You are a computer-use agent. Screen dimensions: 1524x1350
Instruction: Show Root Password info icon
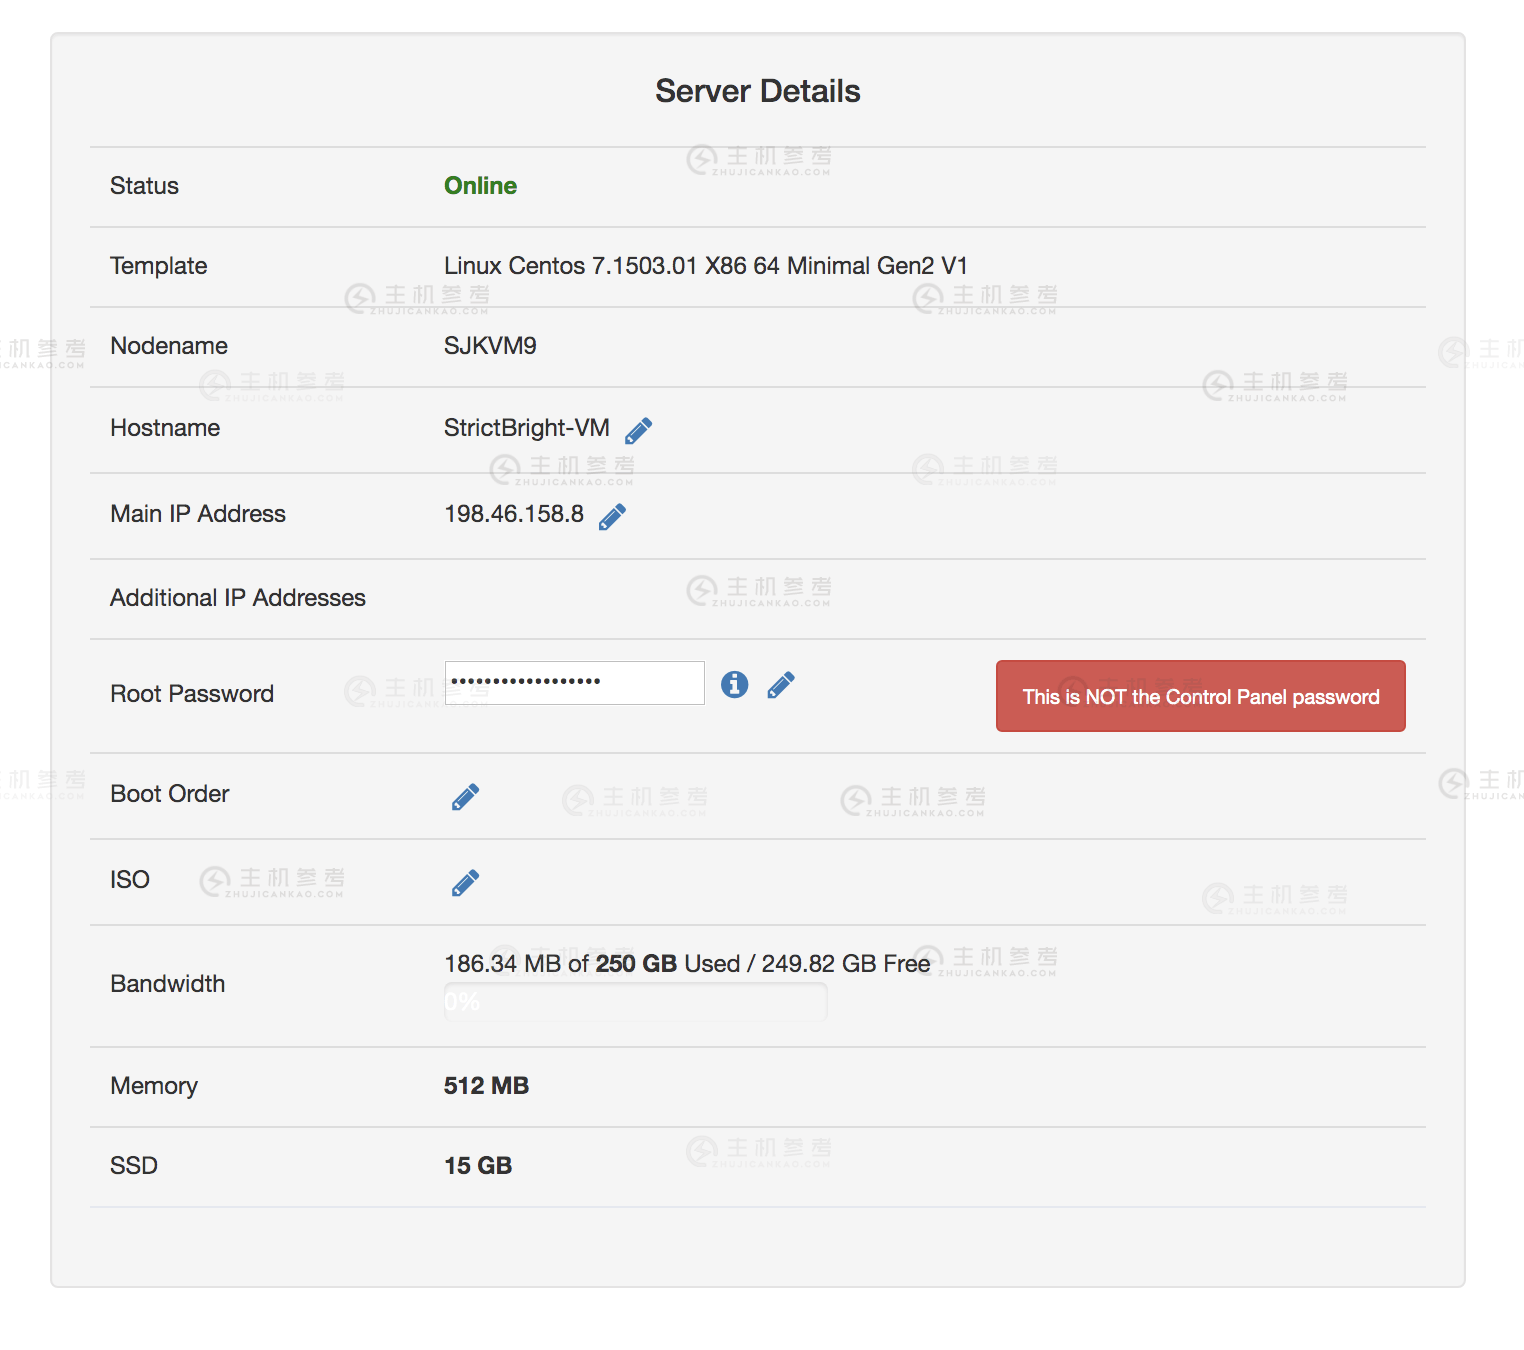(x=734, y=684)
